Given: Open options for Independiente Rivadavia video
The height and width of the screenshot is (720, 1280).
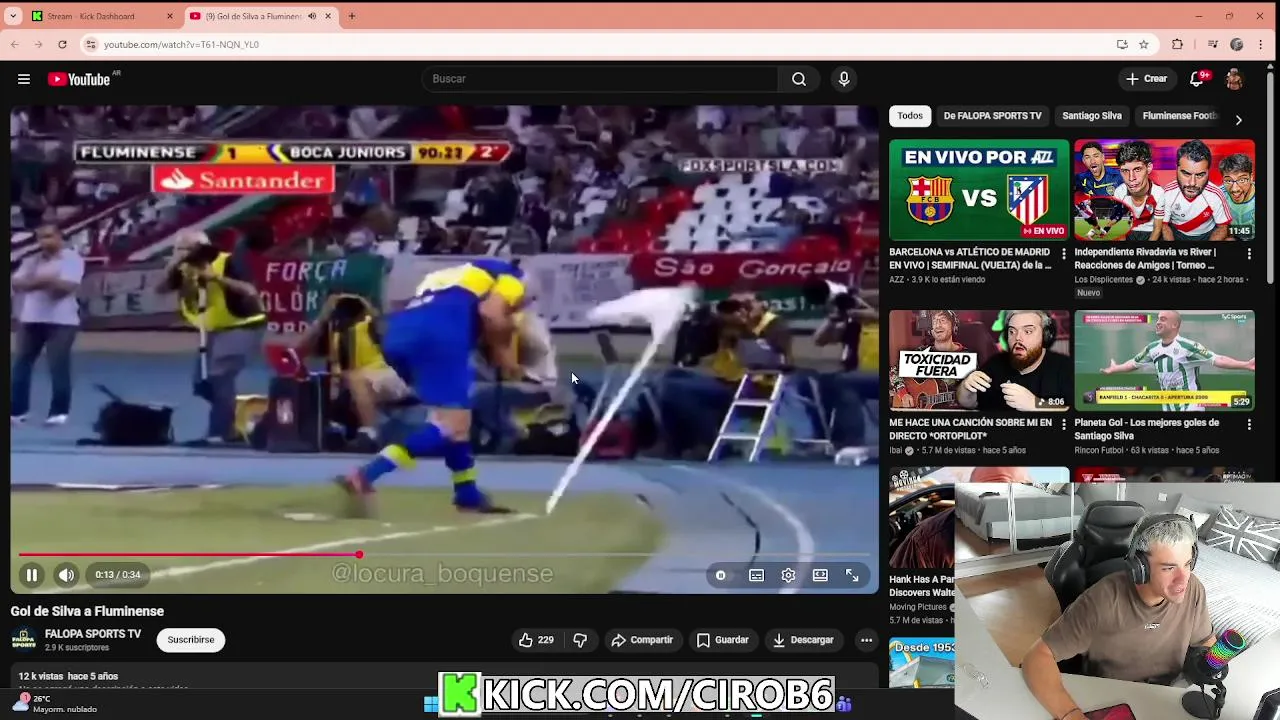Looking at the screenshot, I should [x=1249, y=254].
